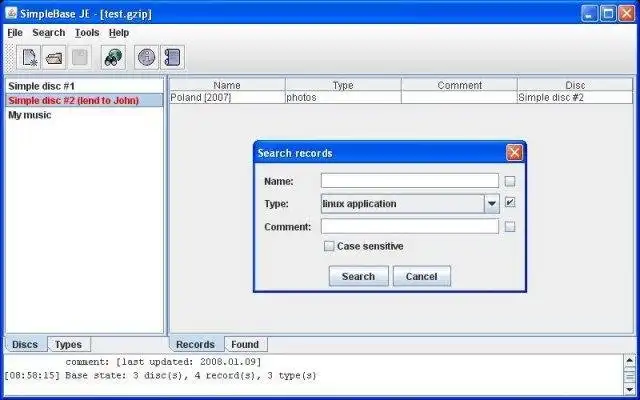640x400 pixels.
Task: Switch to the Types tab
Action: coord(68,344)
